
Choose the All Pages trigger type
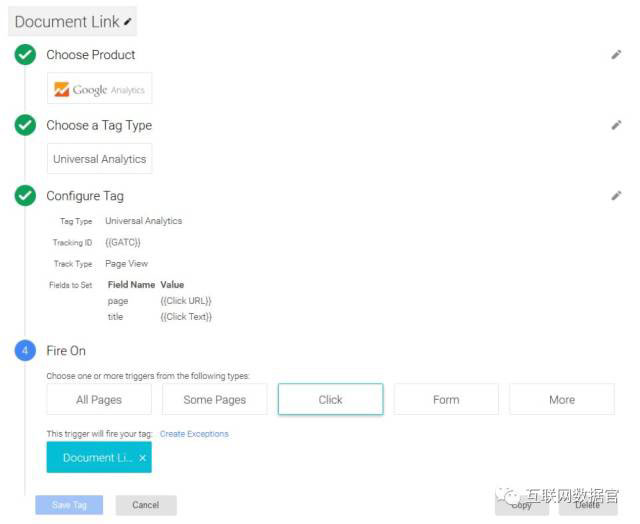click(x=99, y=400)
